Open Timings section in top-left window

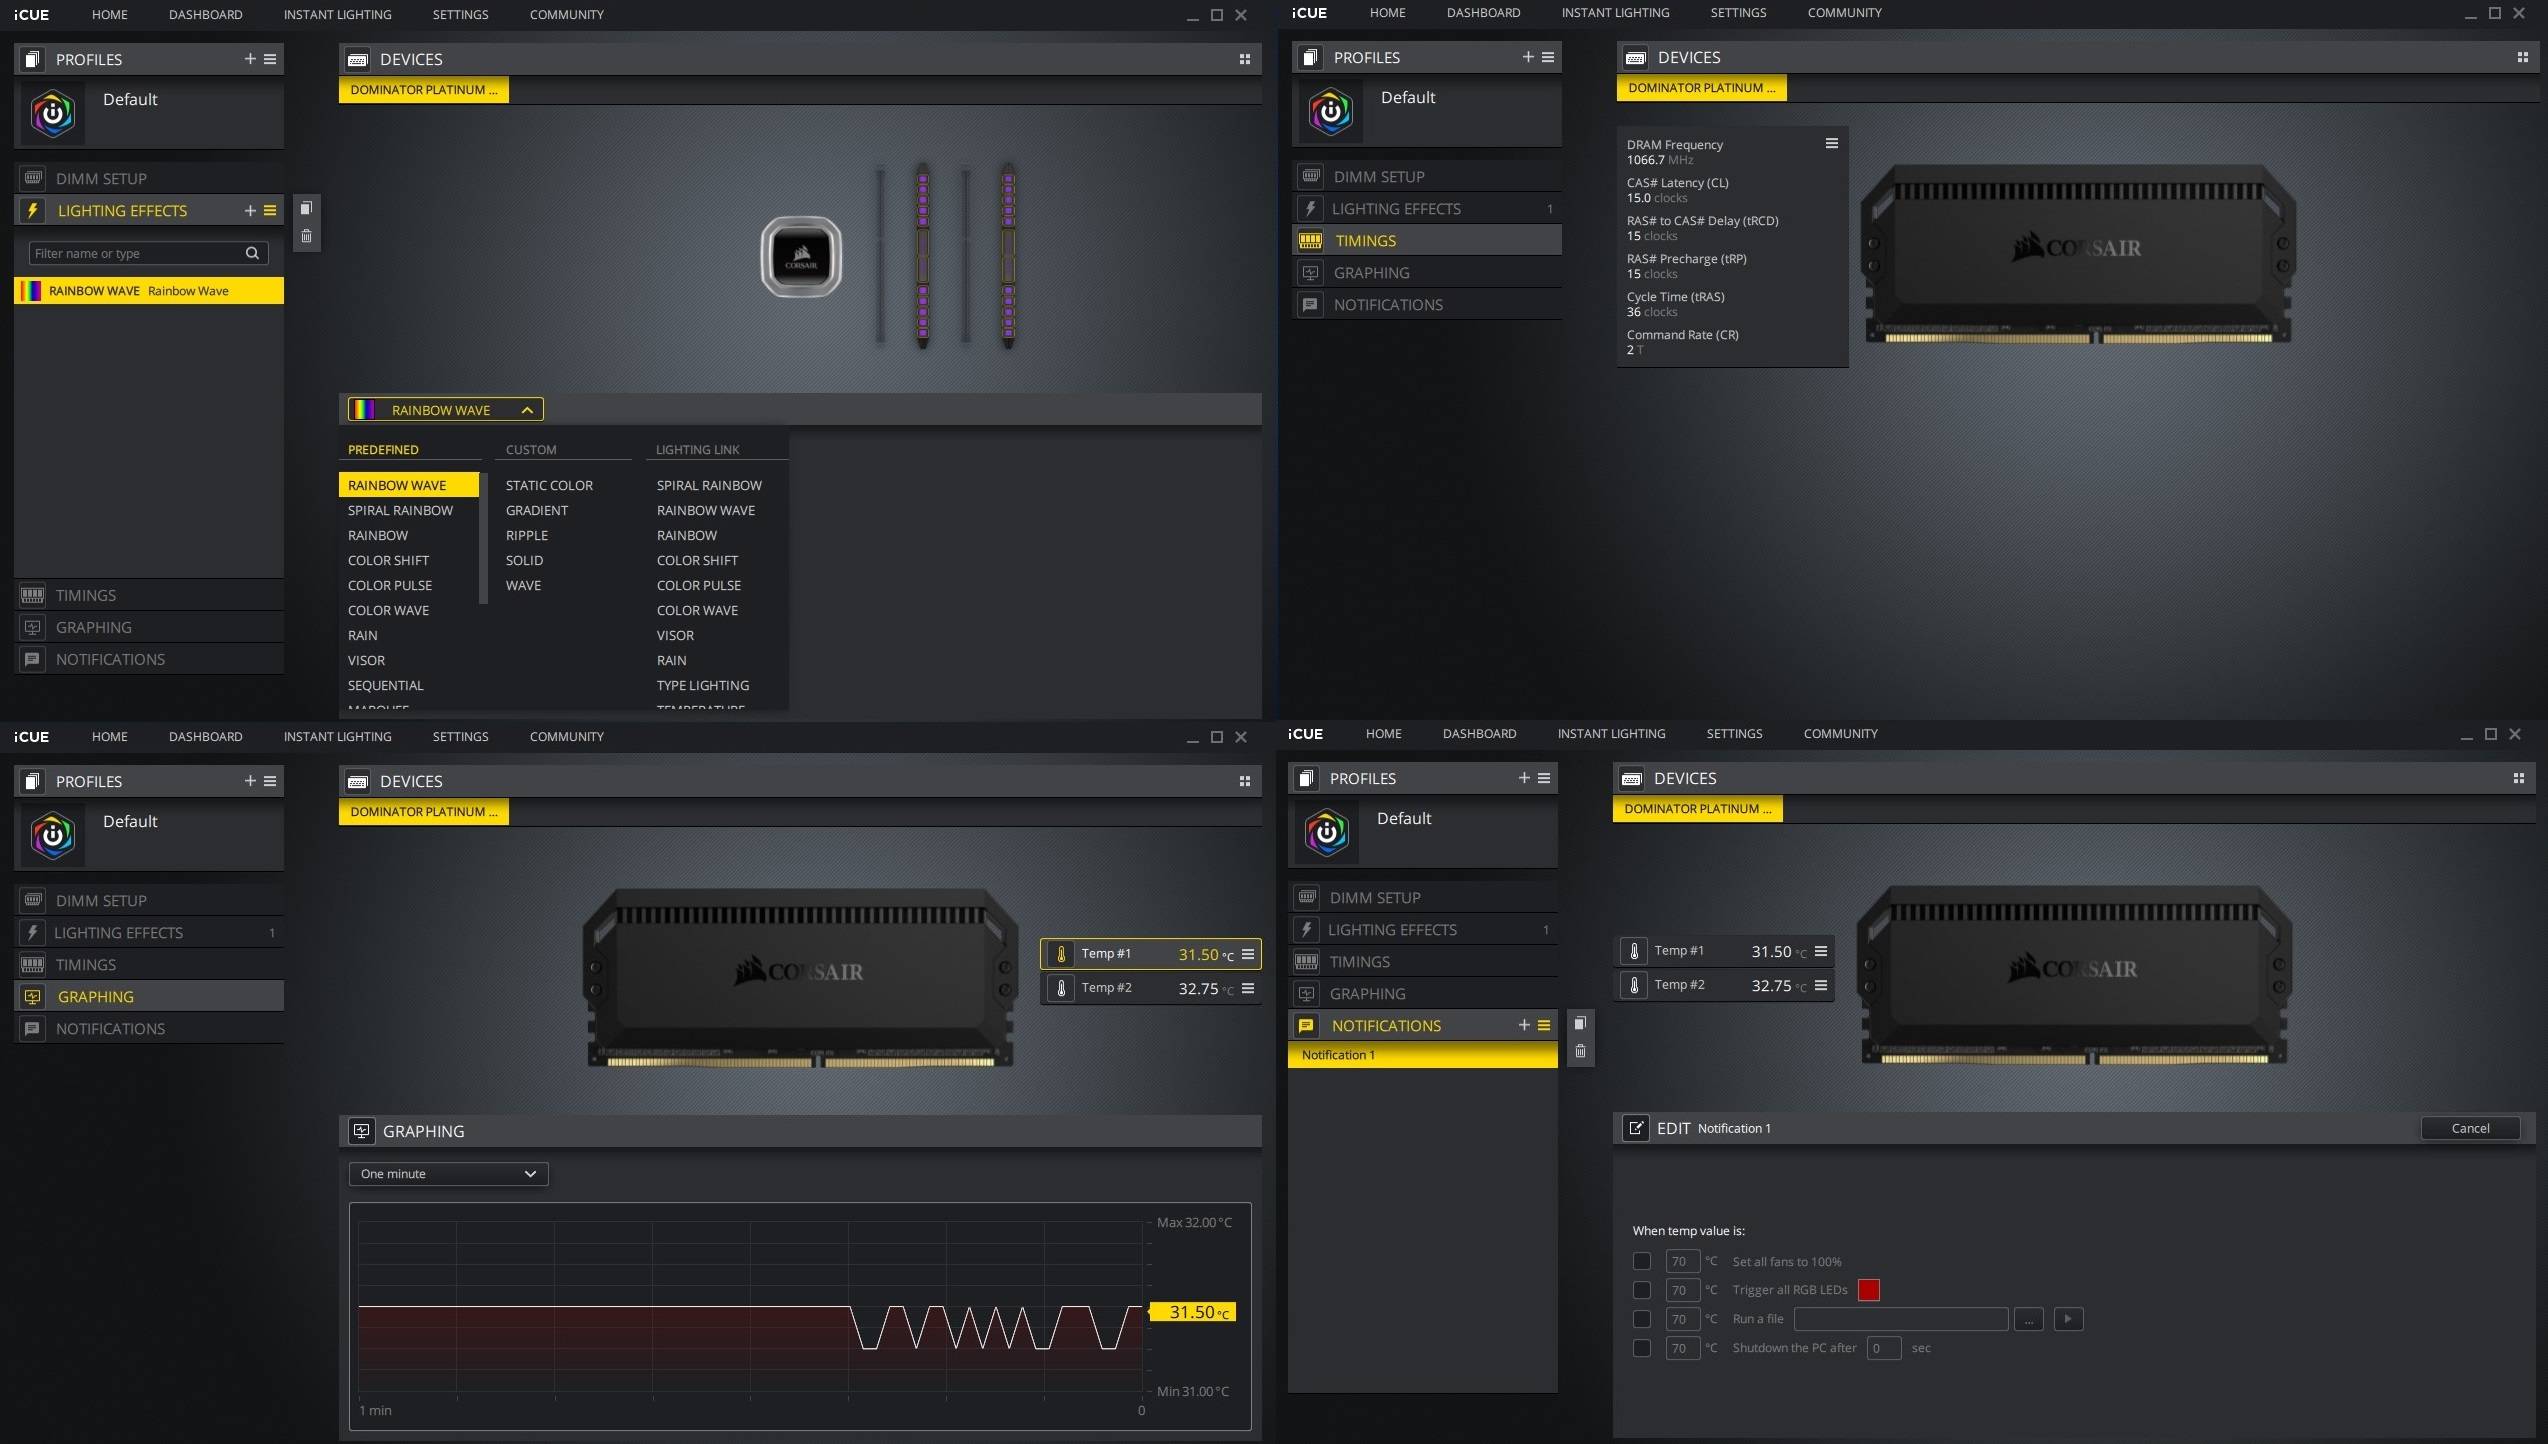coord(149,595)
